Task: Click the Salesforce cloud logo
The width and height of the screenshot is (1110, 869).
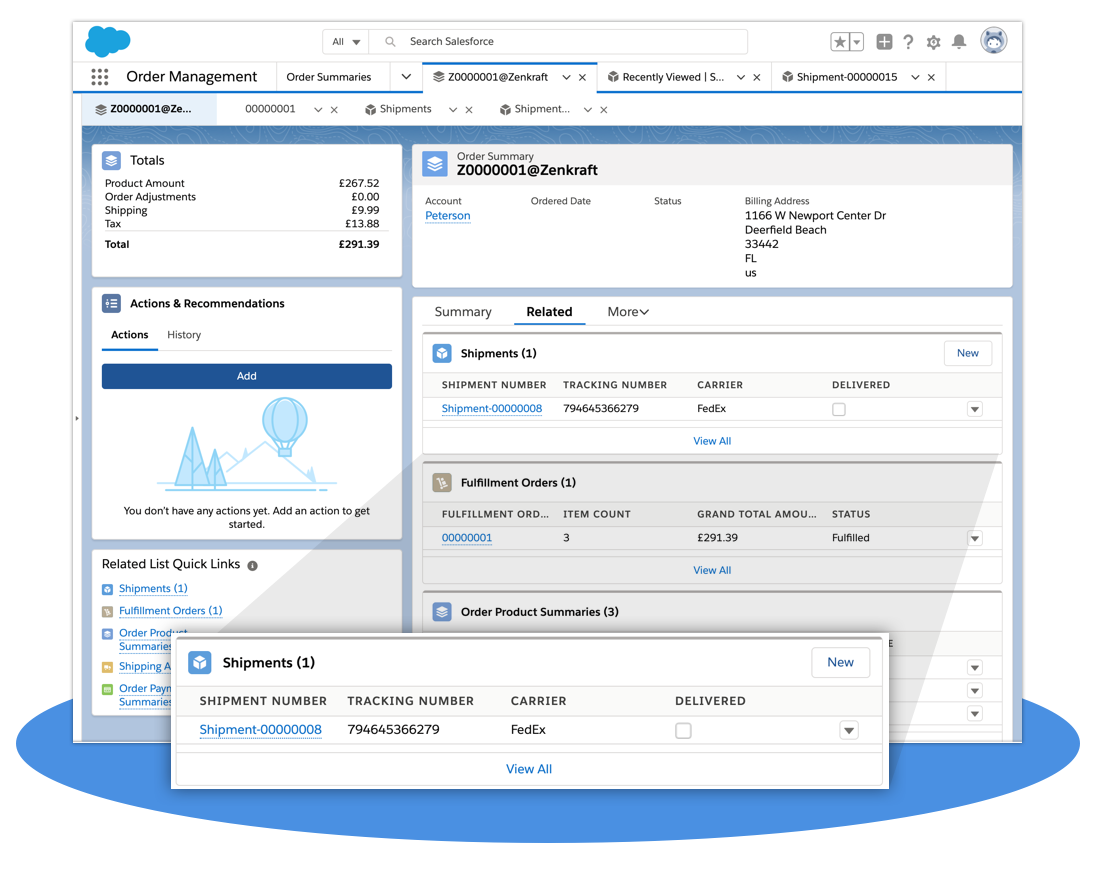Action: pyautogui.click(x=108, y=41)
